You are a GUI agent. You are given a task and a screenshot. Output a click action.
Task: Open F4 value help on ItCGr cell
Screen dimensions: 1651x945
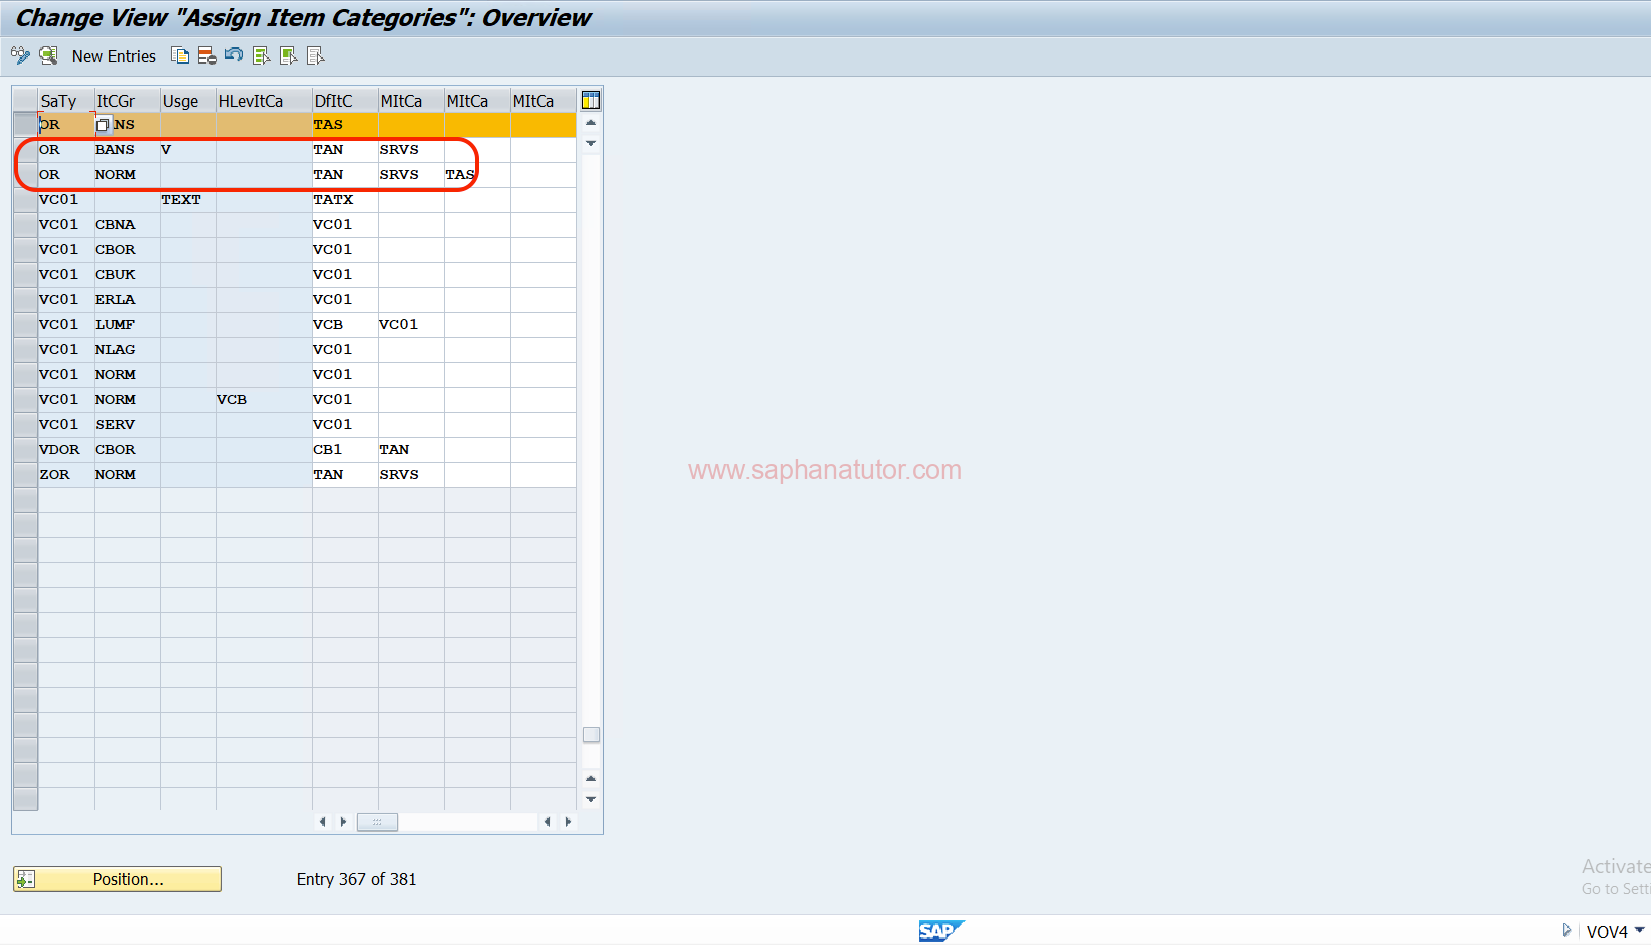[102, 125]
